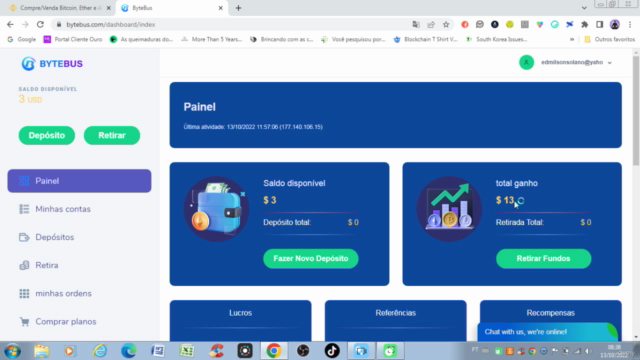Viewport: 640px width, 360px height.
Task: Click the Lucros card header
Action: [x=240, y=313]
